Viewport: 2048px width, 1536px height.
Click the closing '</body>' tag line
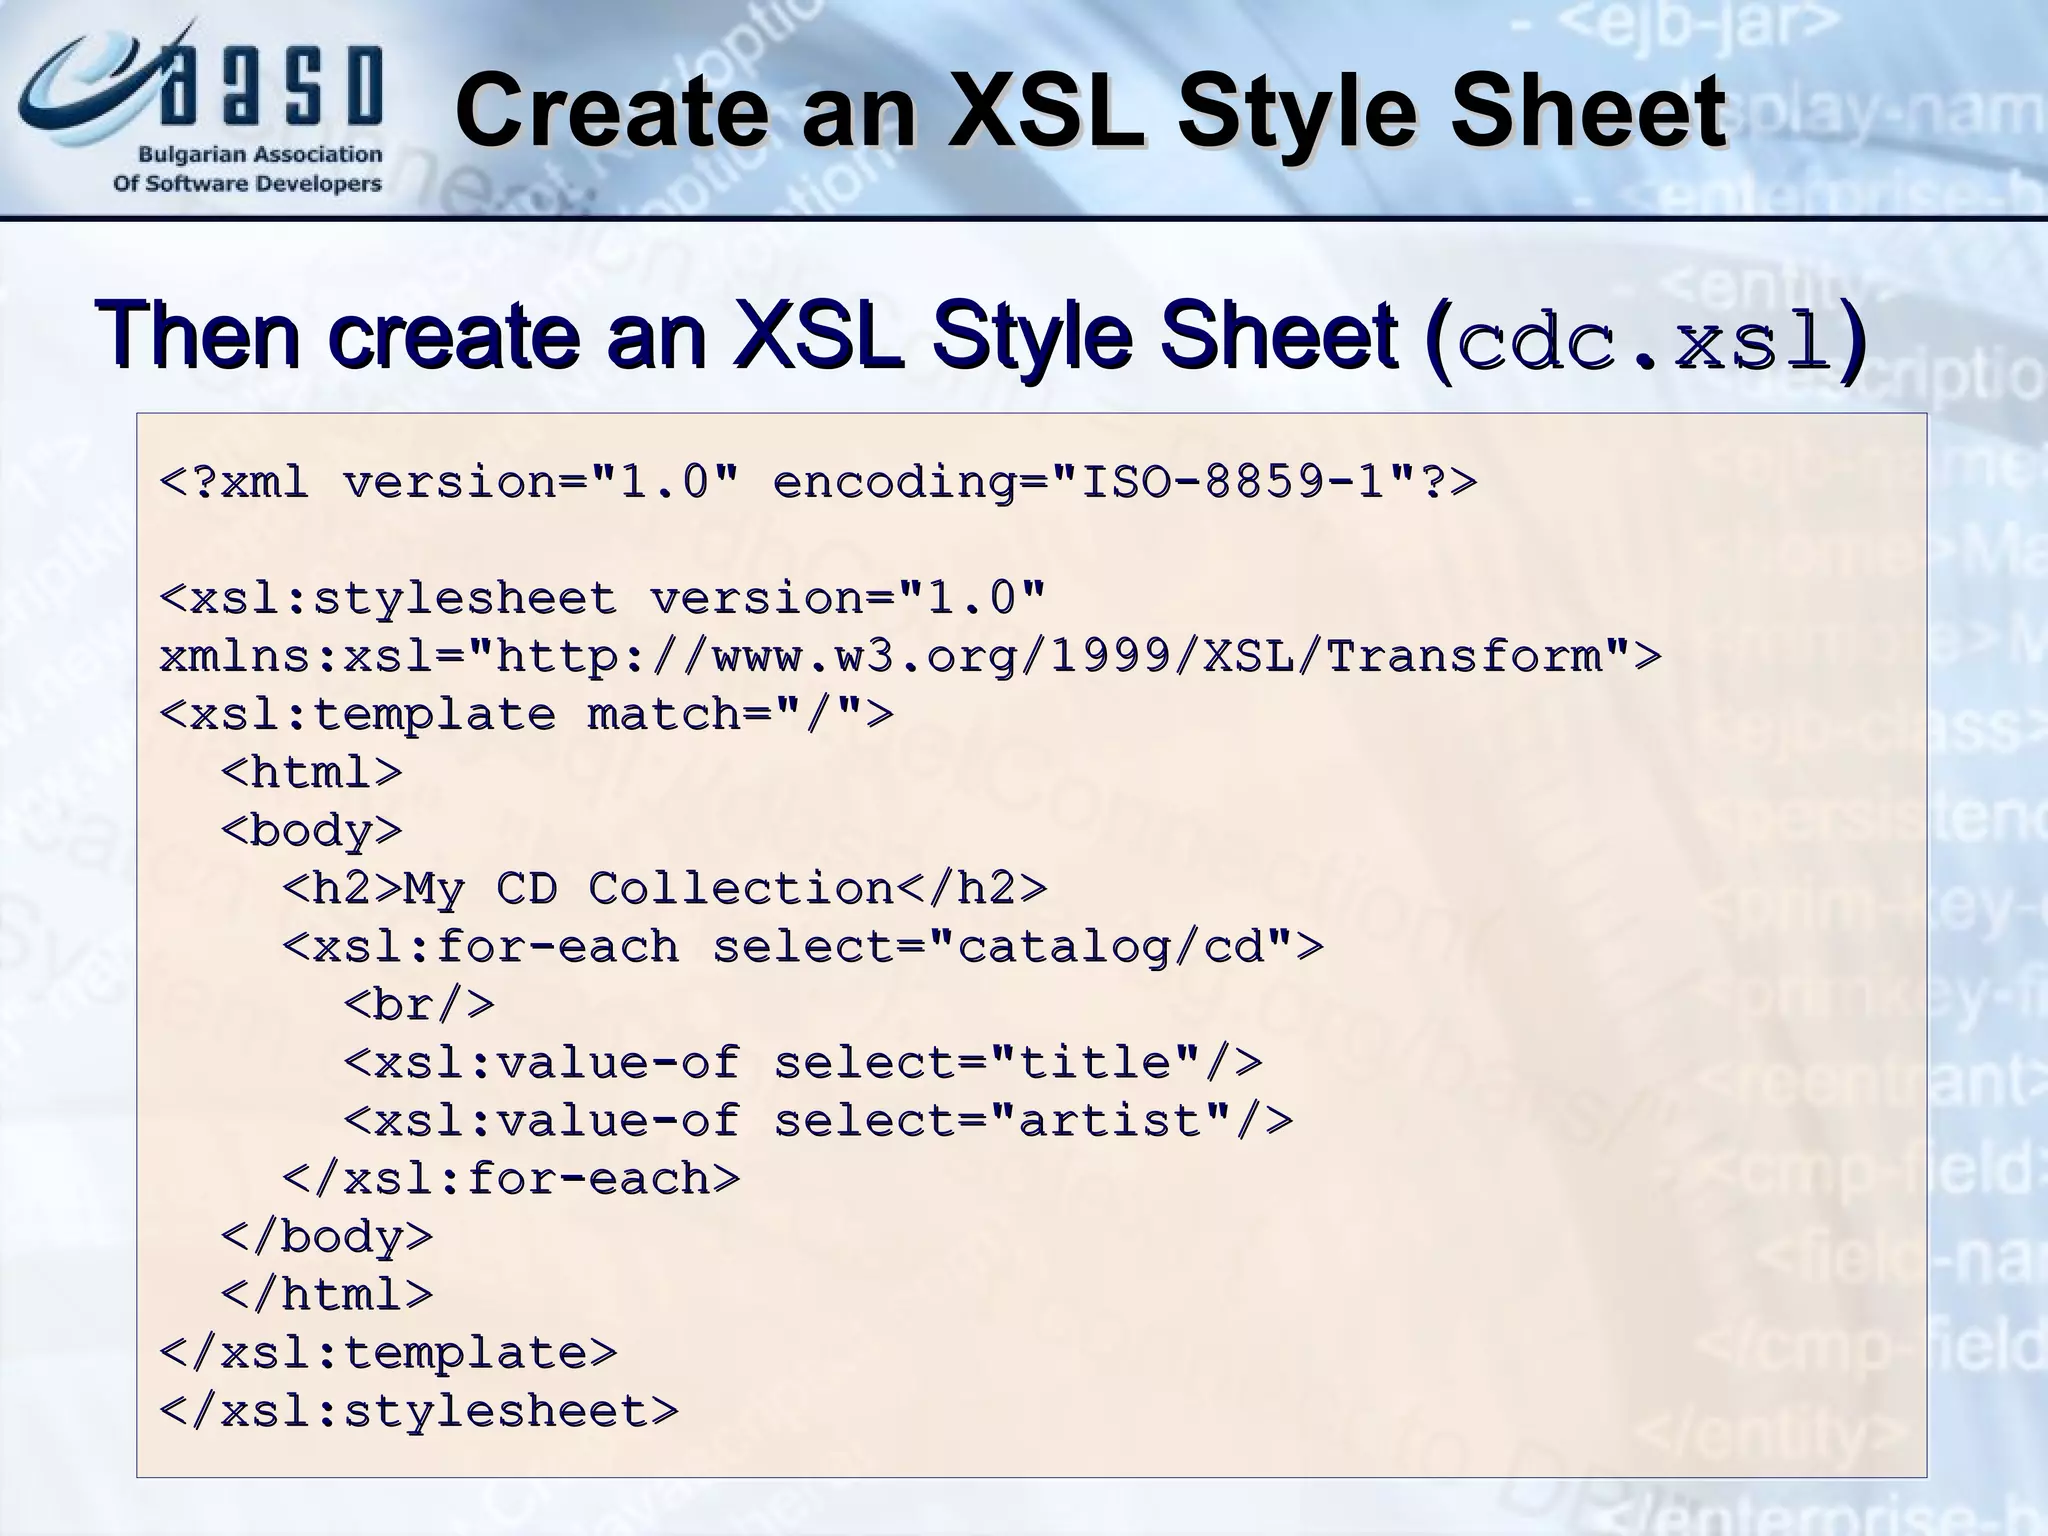[x=327, y=1238]
